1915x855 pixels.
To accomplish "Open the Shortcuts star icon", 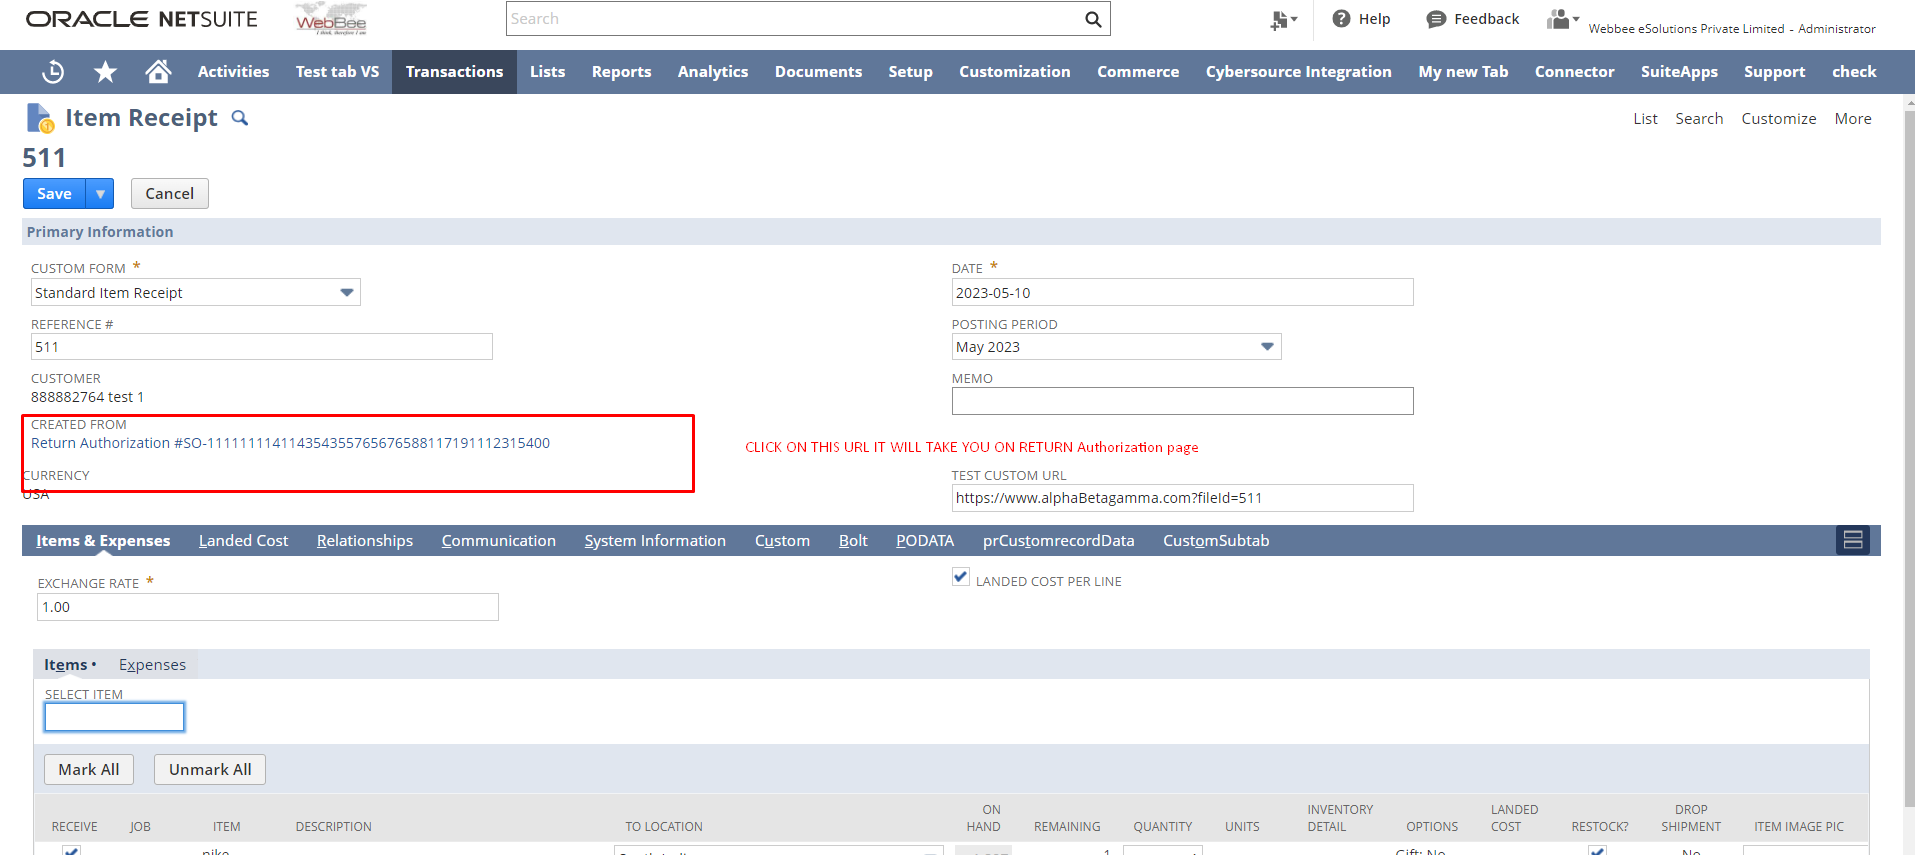I will [105, 72].
